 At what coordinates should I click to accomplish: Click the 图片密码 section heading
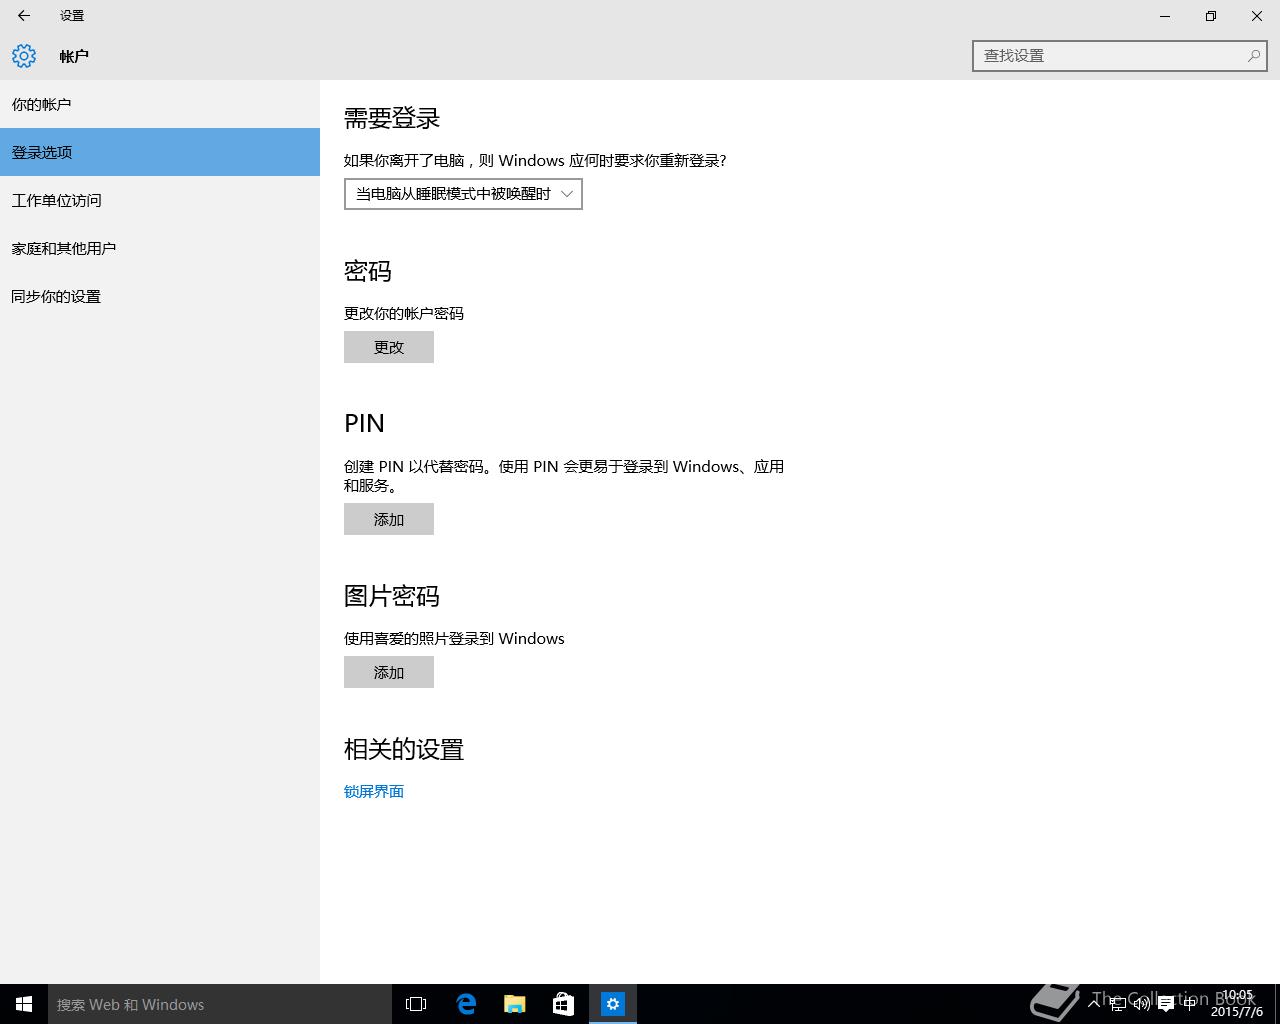coord(392,596)
